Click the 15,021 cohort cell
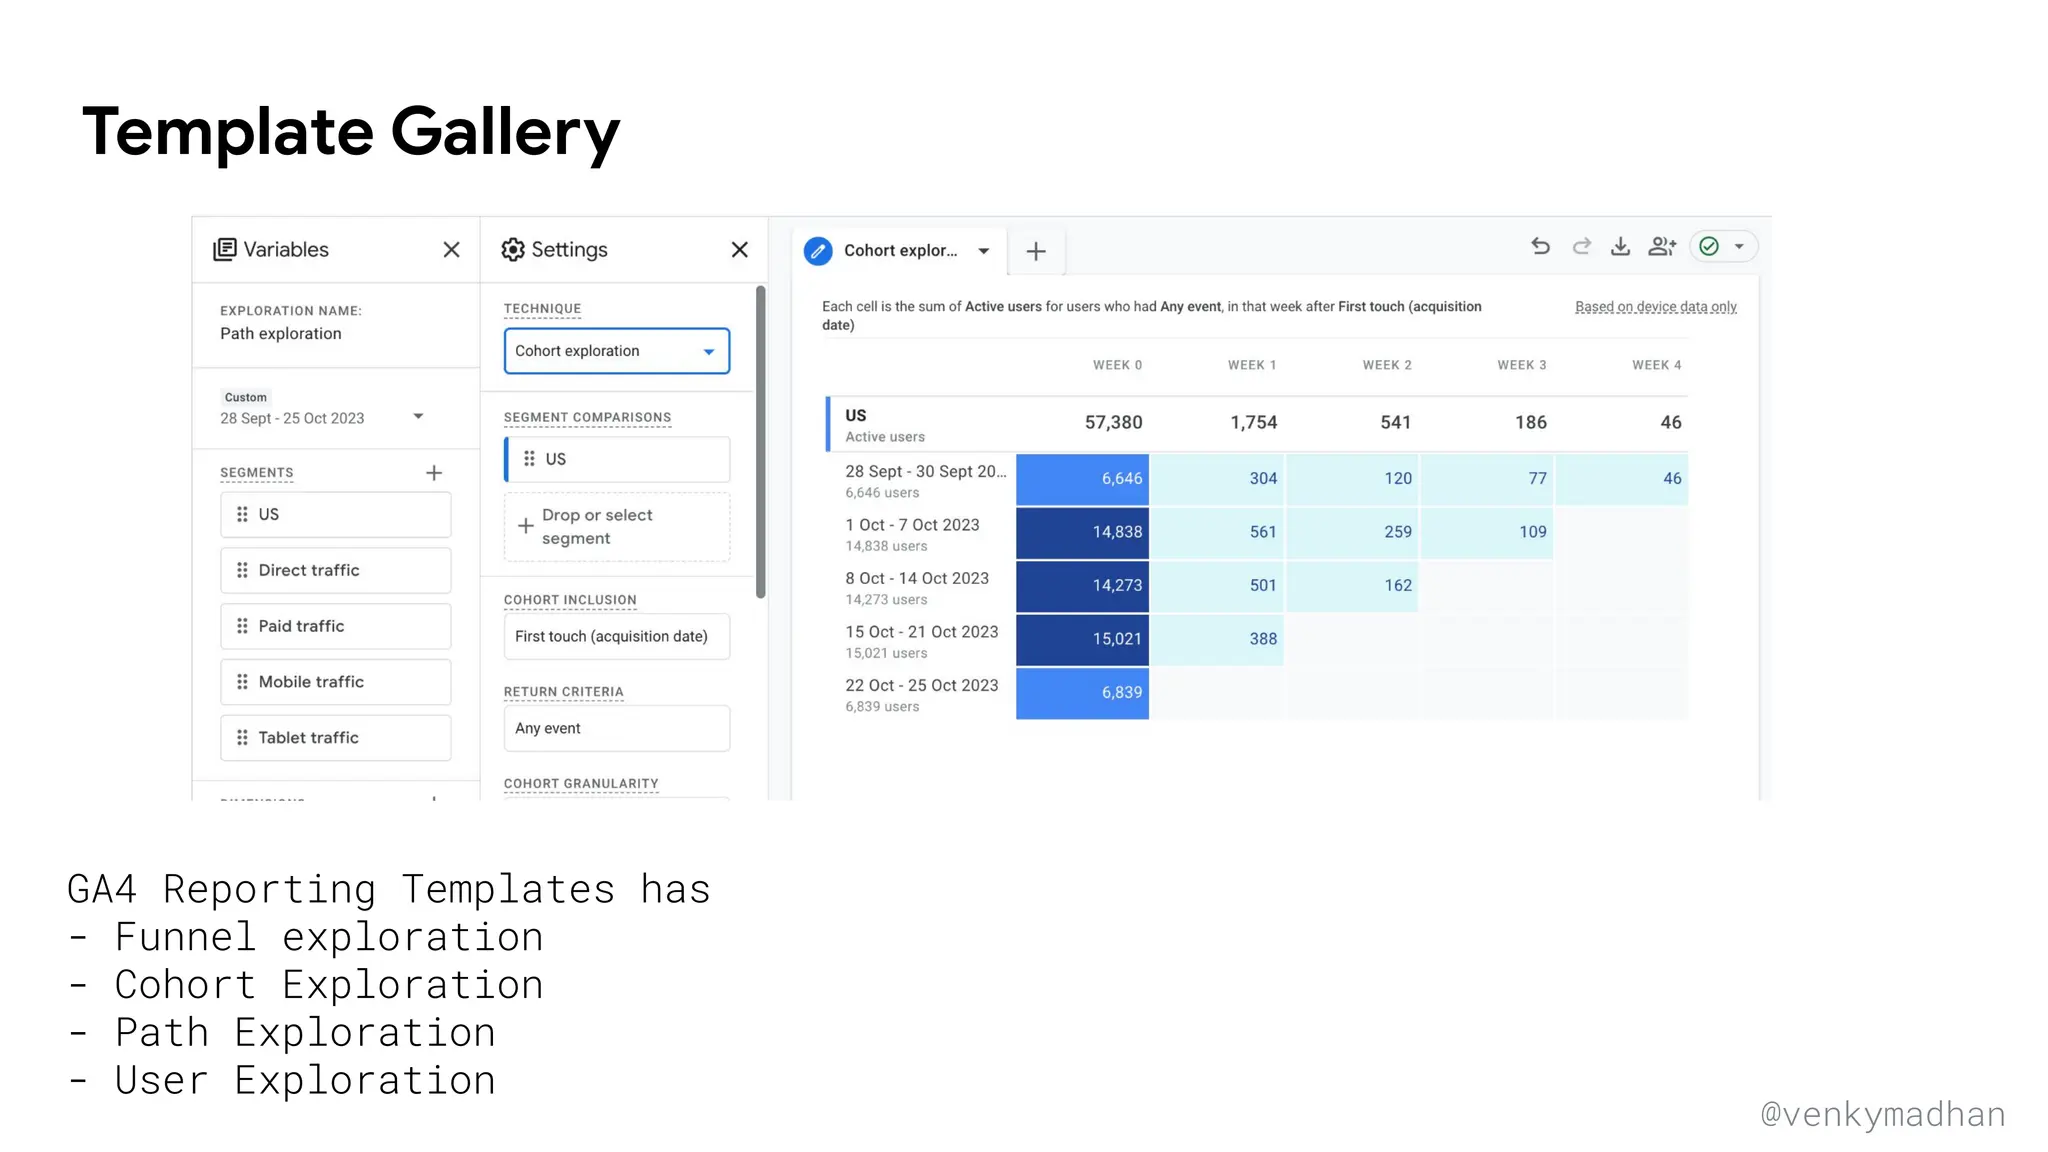The width and height of the screenshot is (2048, 1152). [x=1082, y=639]
